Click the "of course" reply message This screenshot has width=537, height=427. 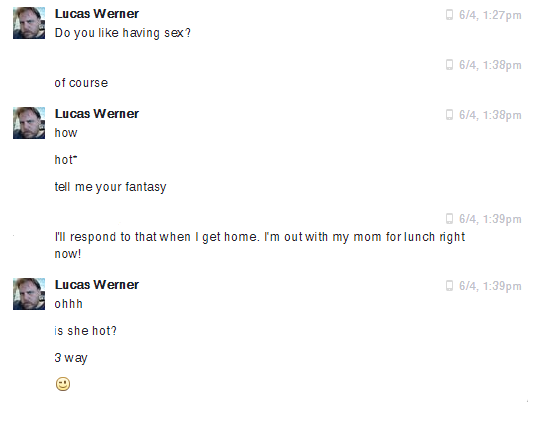81,83
